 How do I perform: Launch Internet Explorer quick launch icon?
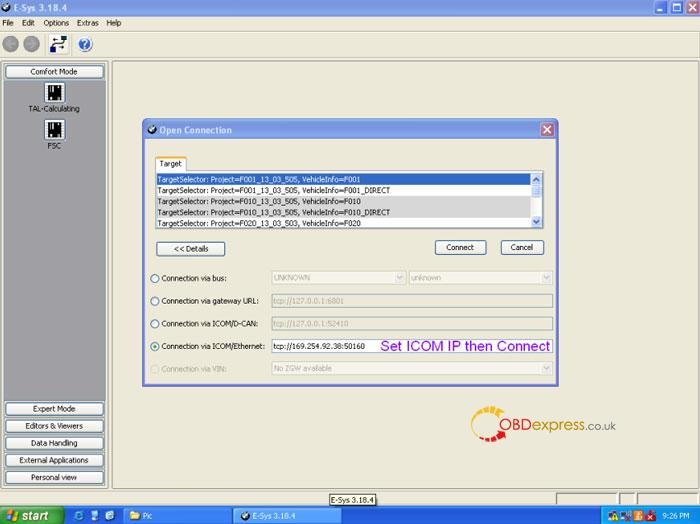coord(79,516)
